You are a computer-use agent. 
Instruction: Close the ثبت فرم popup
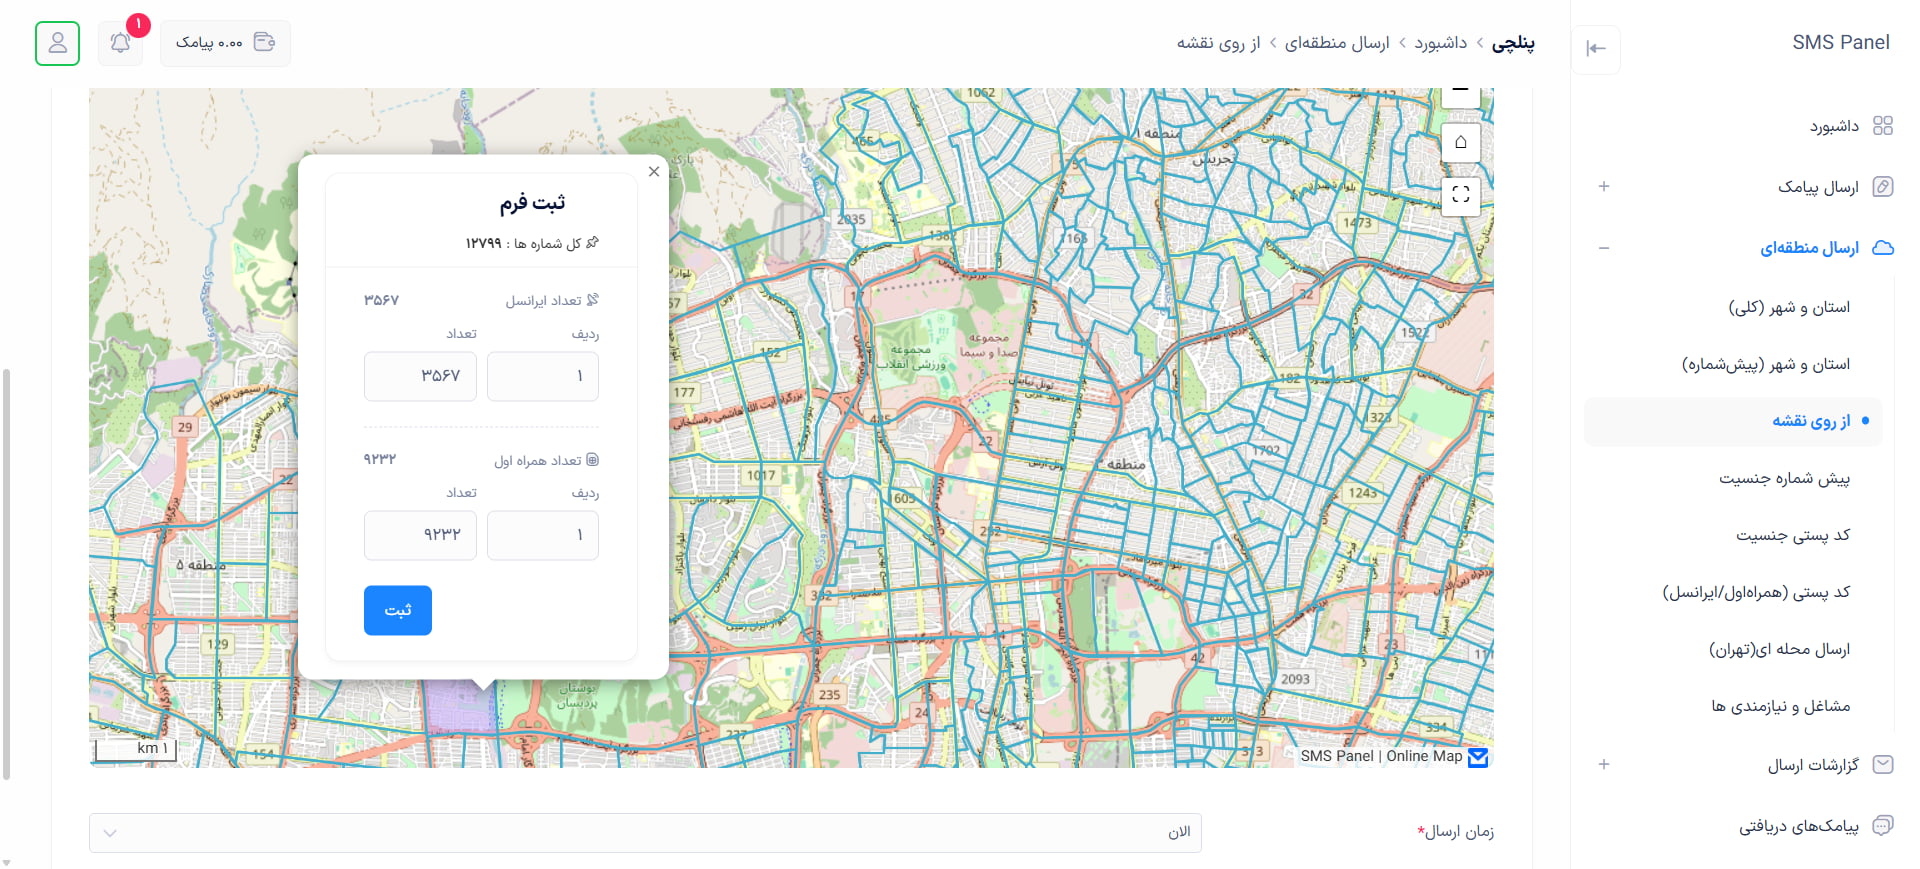653,171
